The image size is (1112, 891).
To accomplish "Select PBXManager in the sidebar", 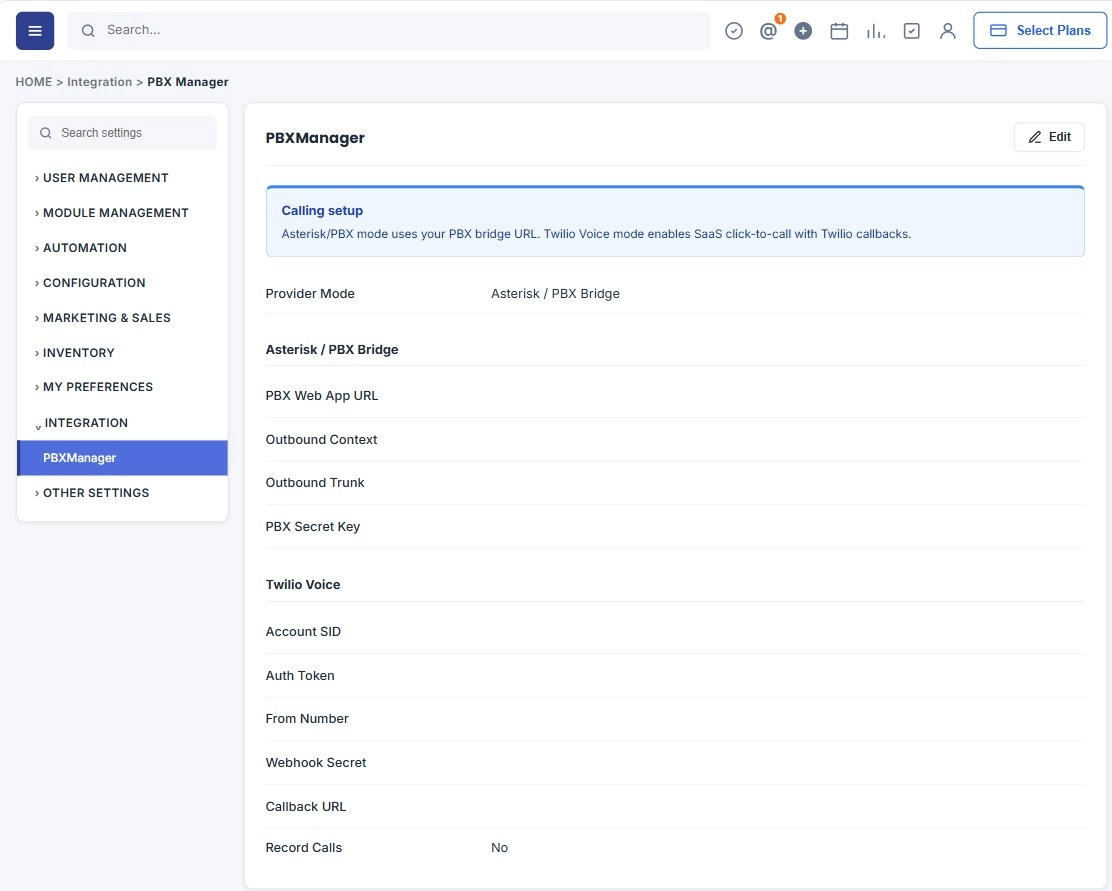I will pos(122,458).
